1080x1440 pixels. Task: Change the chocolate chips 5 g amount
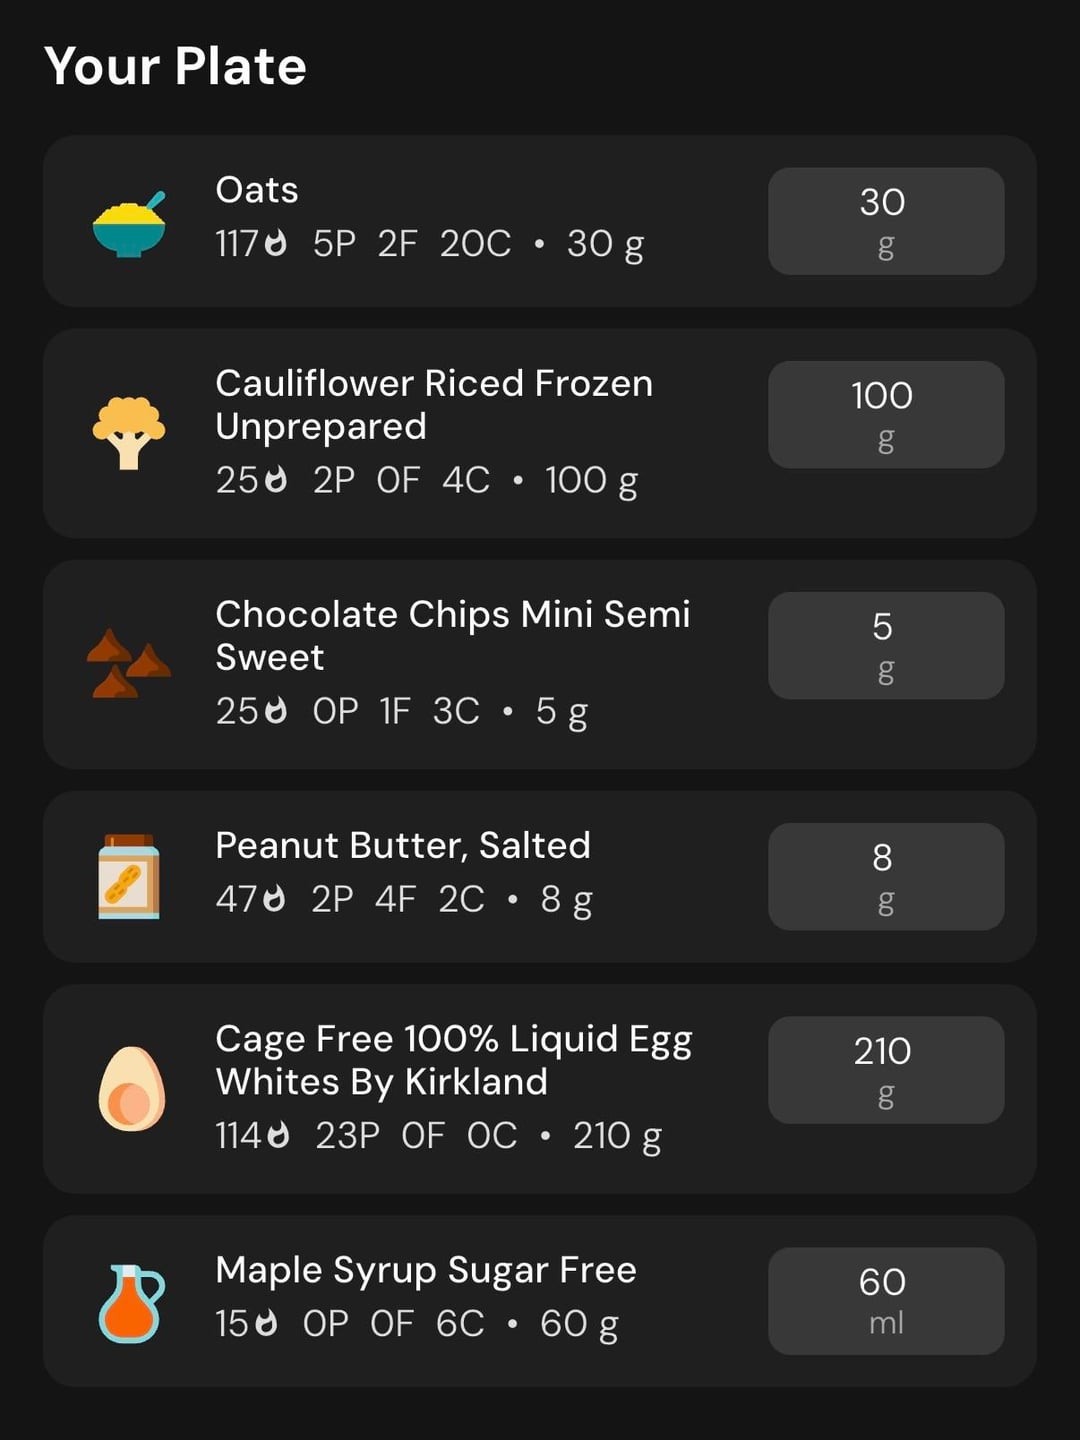885,645
